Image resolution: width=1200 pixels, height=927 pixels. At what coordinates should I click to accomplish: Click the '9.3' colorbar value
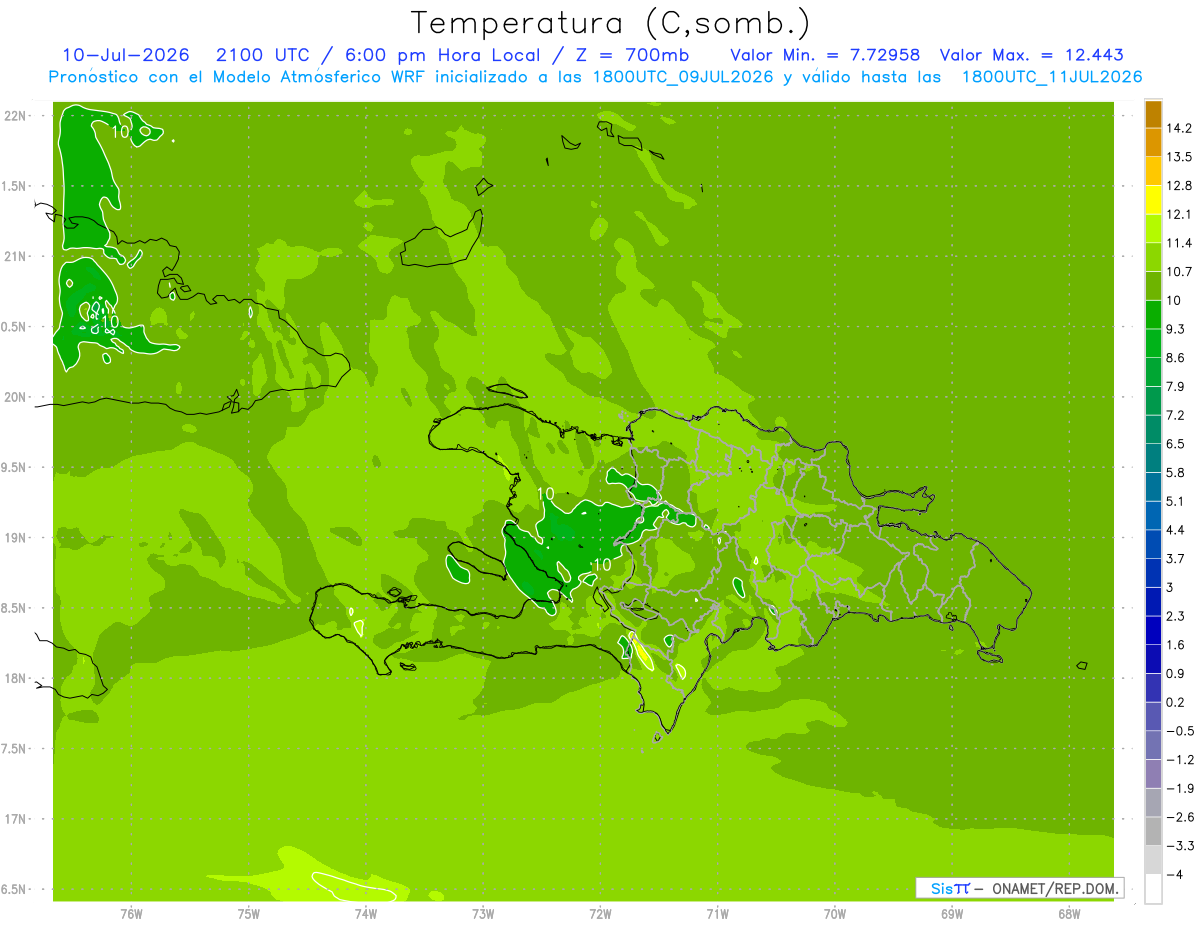[x=1176, y=329]
